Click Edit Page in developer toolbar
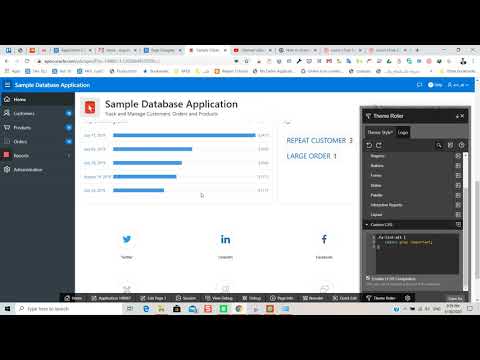The height and width of the screenshot is (360, 480). 153,298
